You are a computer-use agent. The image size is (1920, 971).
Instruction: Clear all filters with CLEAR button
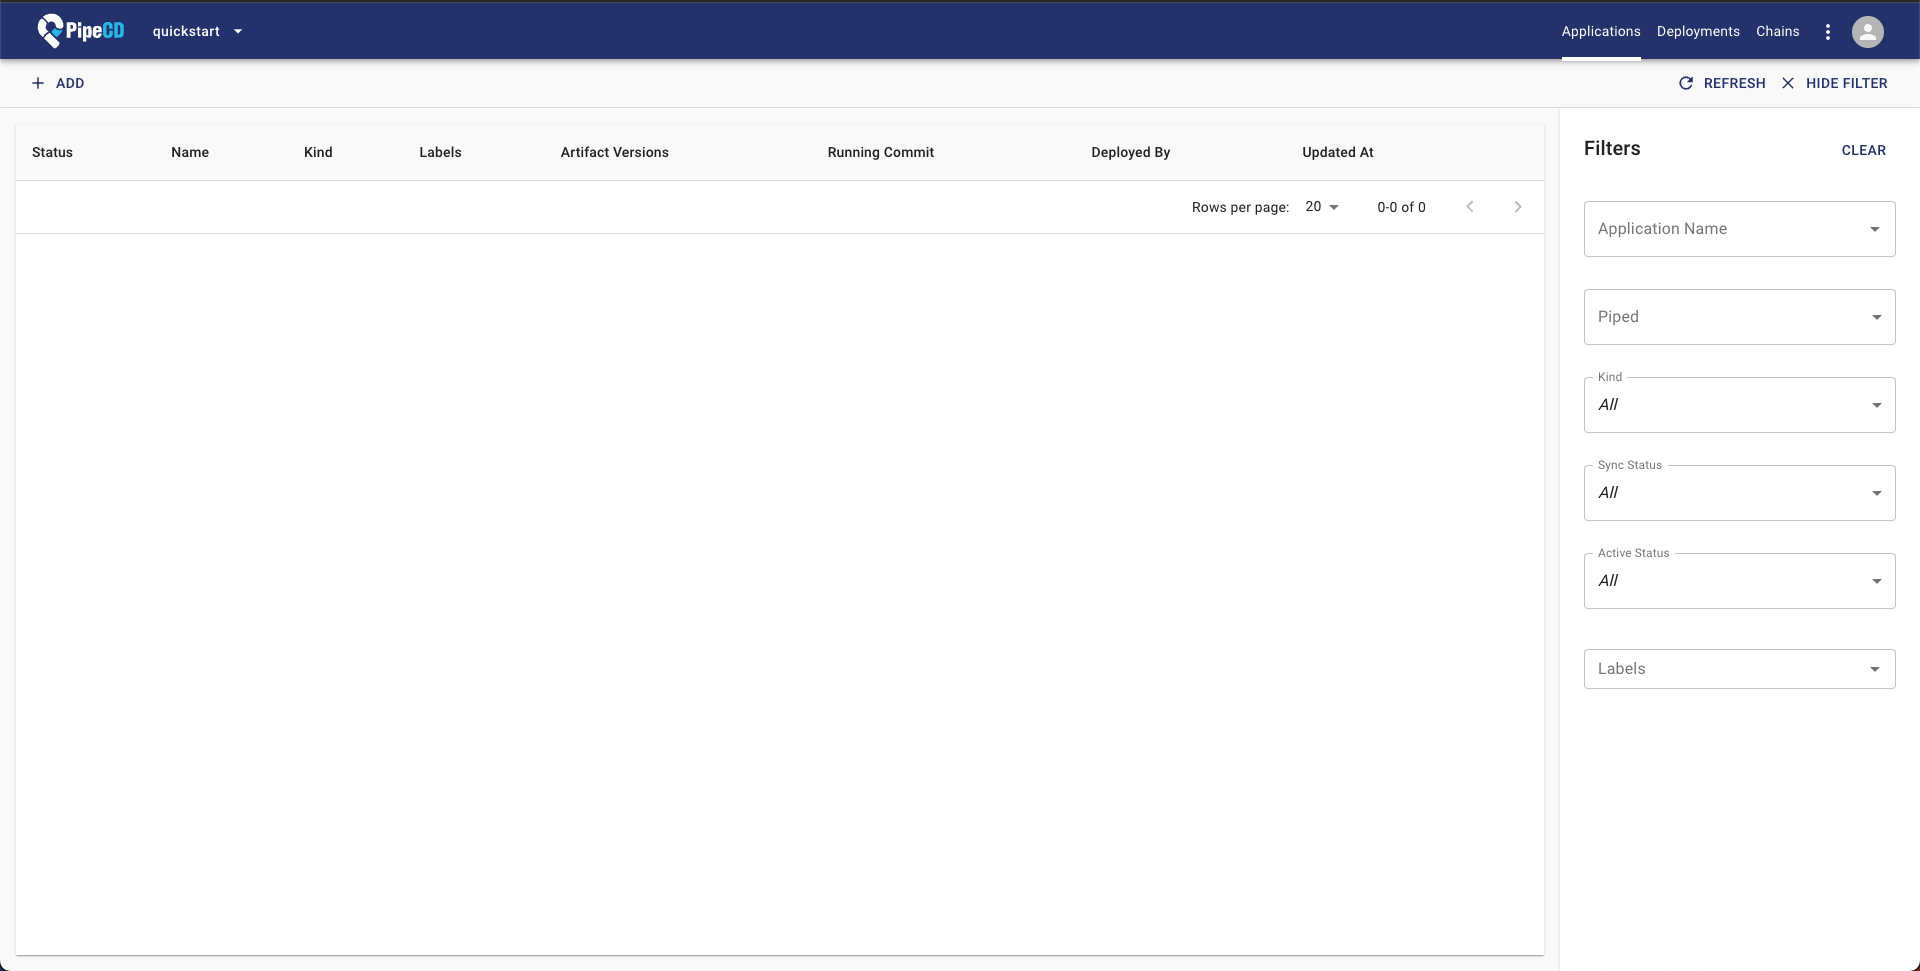[1863, 150]
